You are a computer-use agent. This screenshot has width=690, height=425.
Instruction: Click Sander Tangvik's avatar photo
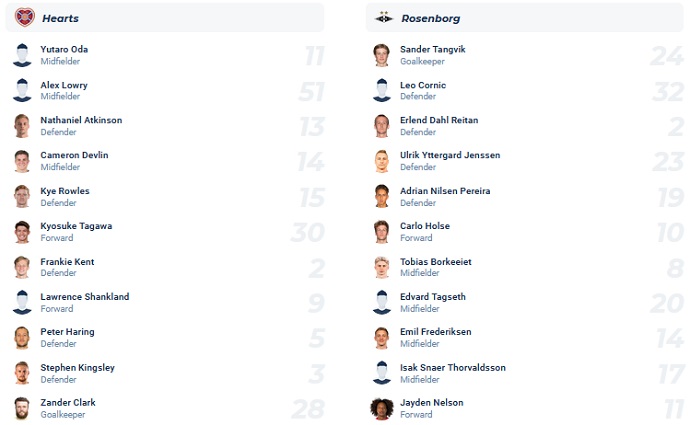381,55
